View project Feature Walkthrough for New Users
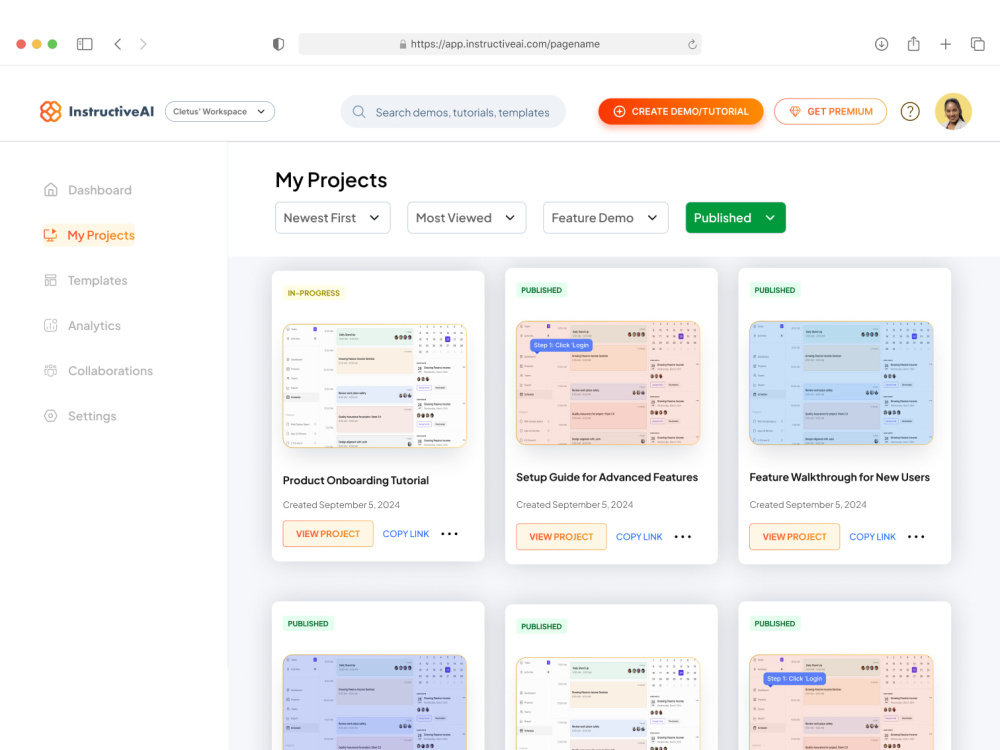The image size is (1000, 750). 794,537
